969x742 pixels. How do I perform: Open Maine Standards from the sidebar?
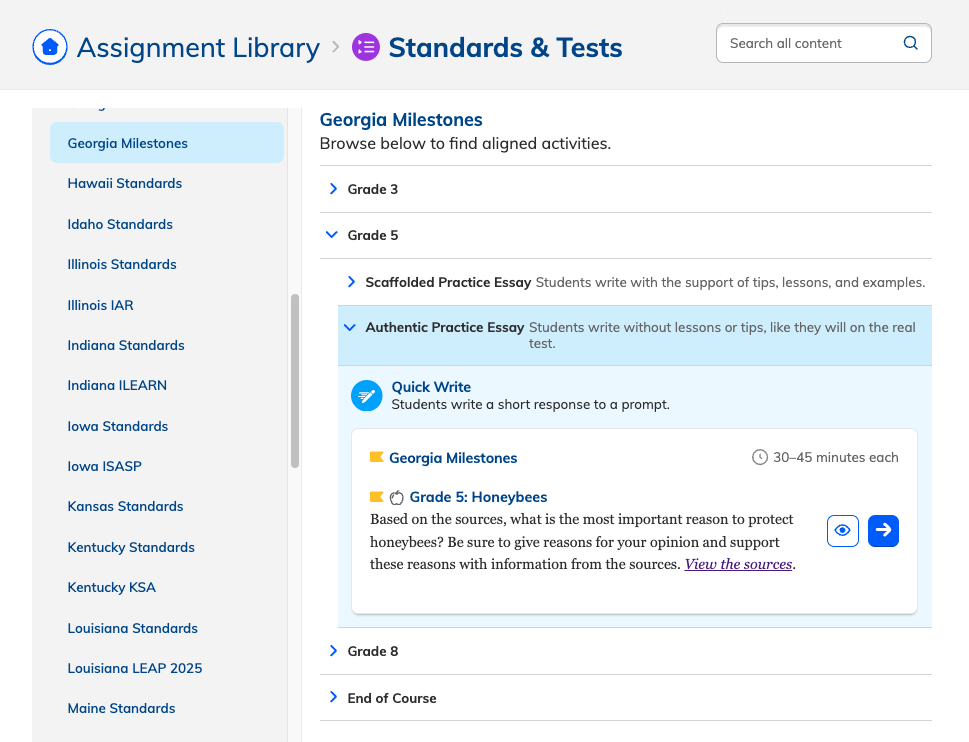point(121,709)
